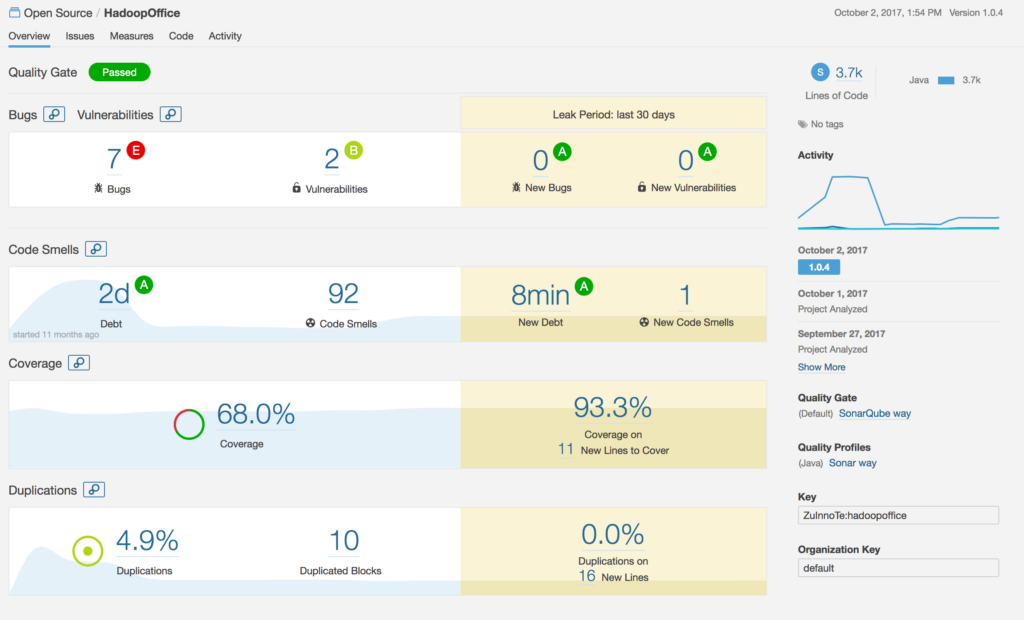Open the 2d technical debt value
The height and width of the screenshot is (620, 1024).
tap(114, 294)
